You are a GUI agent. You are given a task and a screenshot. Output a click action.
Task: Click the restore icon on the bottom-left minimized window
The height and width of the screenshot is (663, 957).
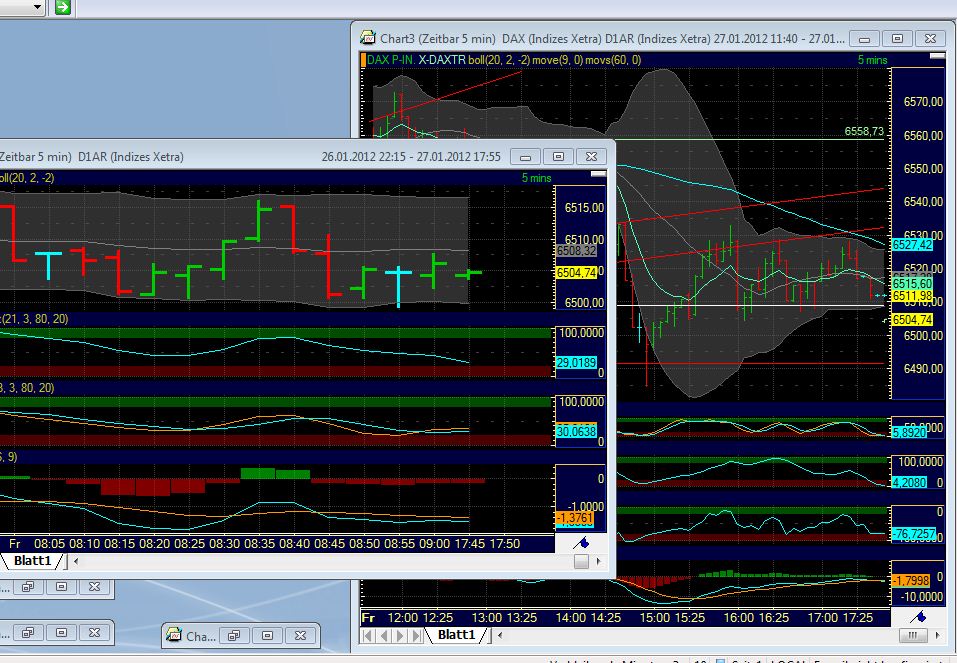(x=27, y=632)
